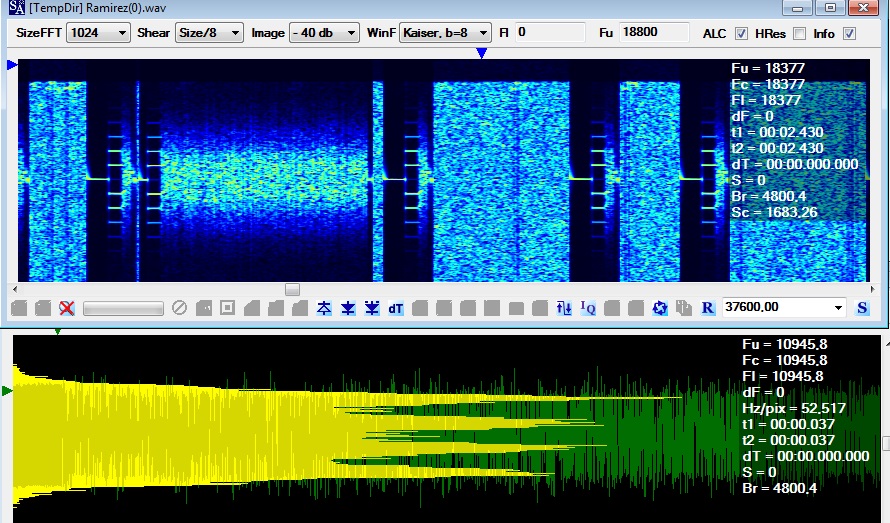The height and width of the screenshot is (523, 890).
Task: Minimize the Ramirez(0).wav window
Action: pos(797,8)
